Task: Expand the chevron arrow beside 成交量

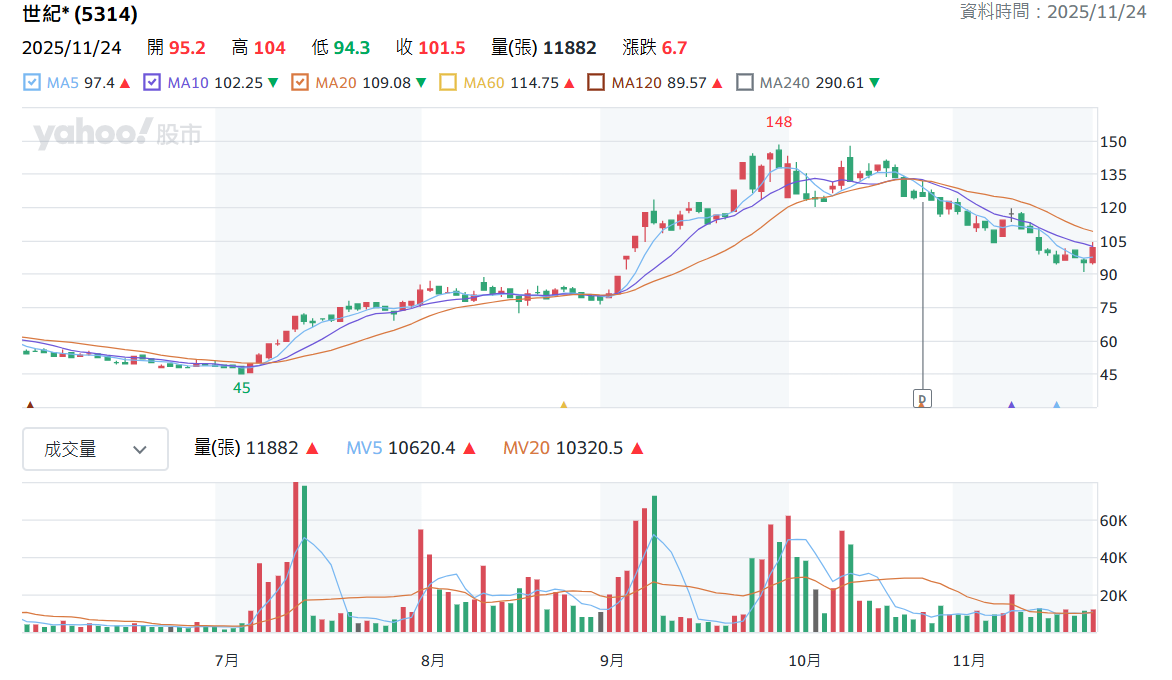Action: click(x=140, y=450)
